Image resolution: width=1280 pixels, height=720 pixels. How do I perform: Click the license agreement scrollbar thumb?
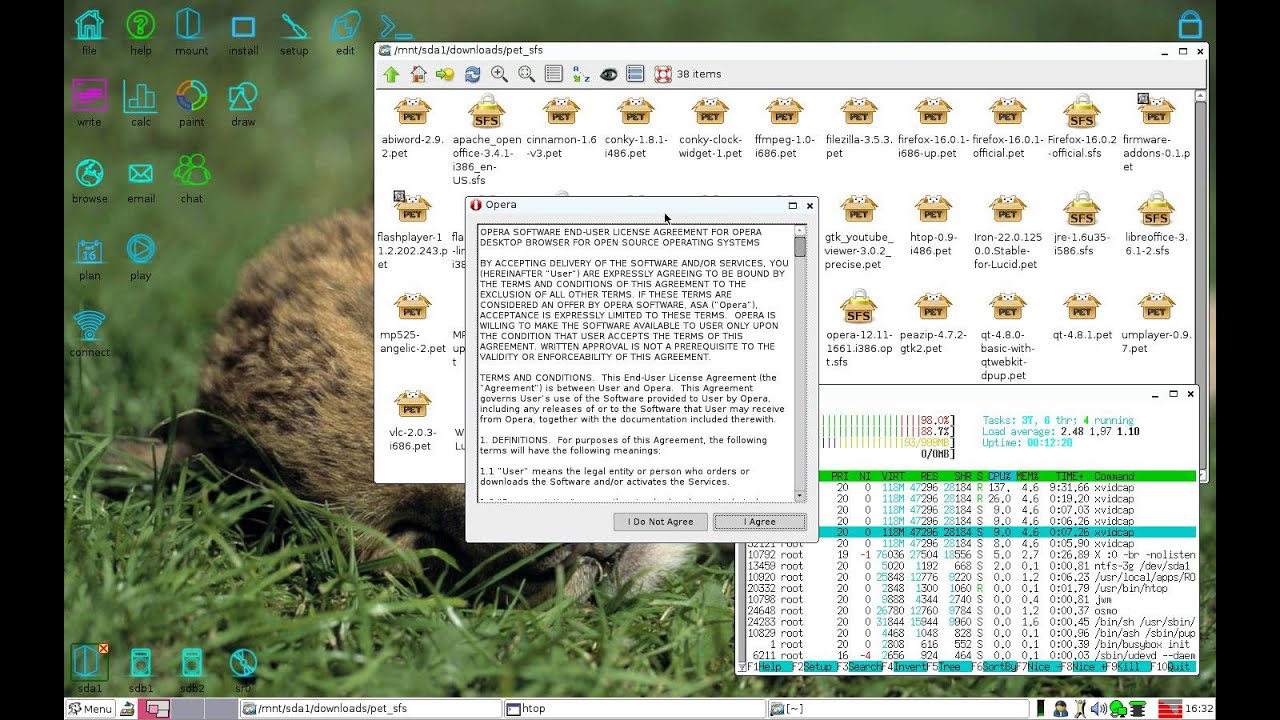point(800,247)
